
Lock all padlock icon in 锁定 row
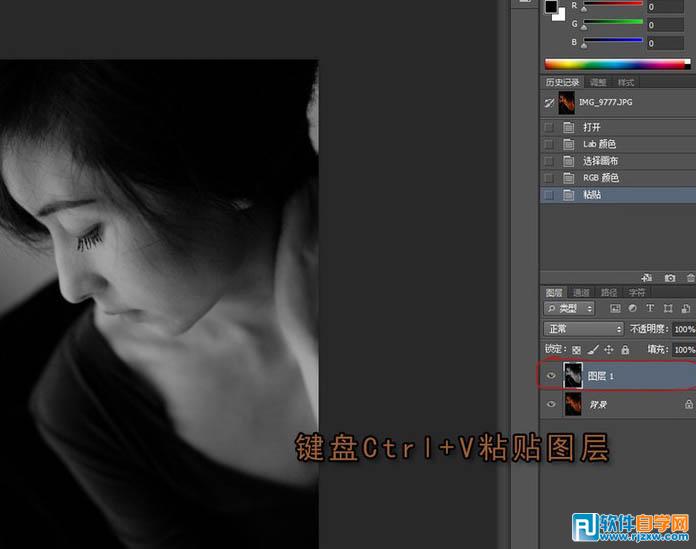(625, 350)
